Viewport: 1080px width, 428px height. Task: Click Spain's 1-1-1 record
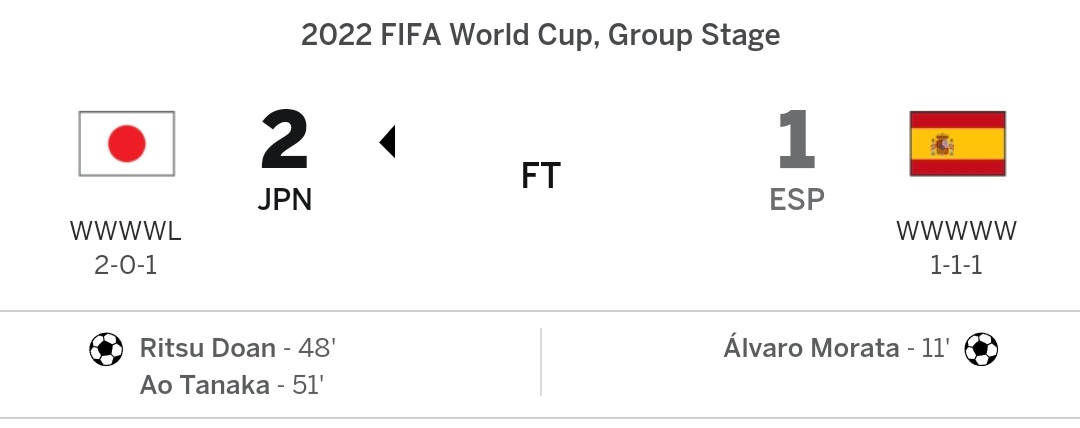pos(956,265)
